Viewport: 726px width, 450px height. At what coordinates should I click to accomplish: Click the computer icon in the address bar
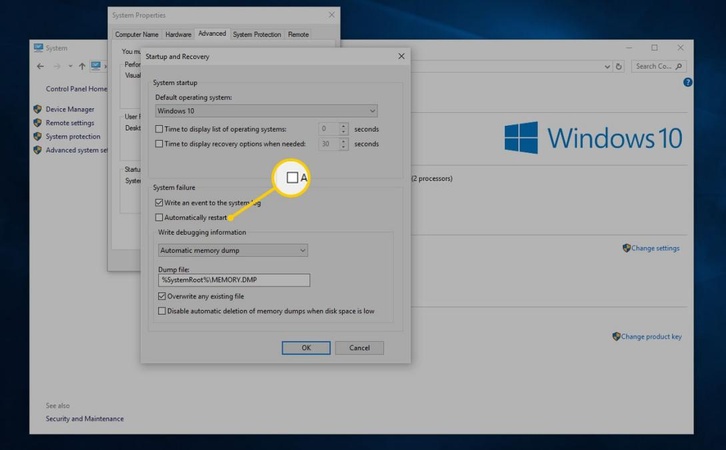pos(96,66)
